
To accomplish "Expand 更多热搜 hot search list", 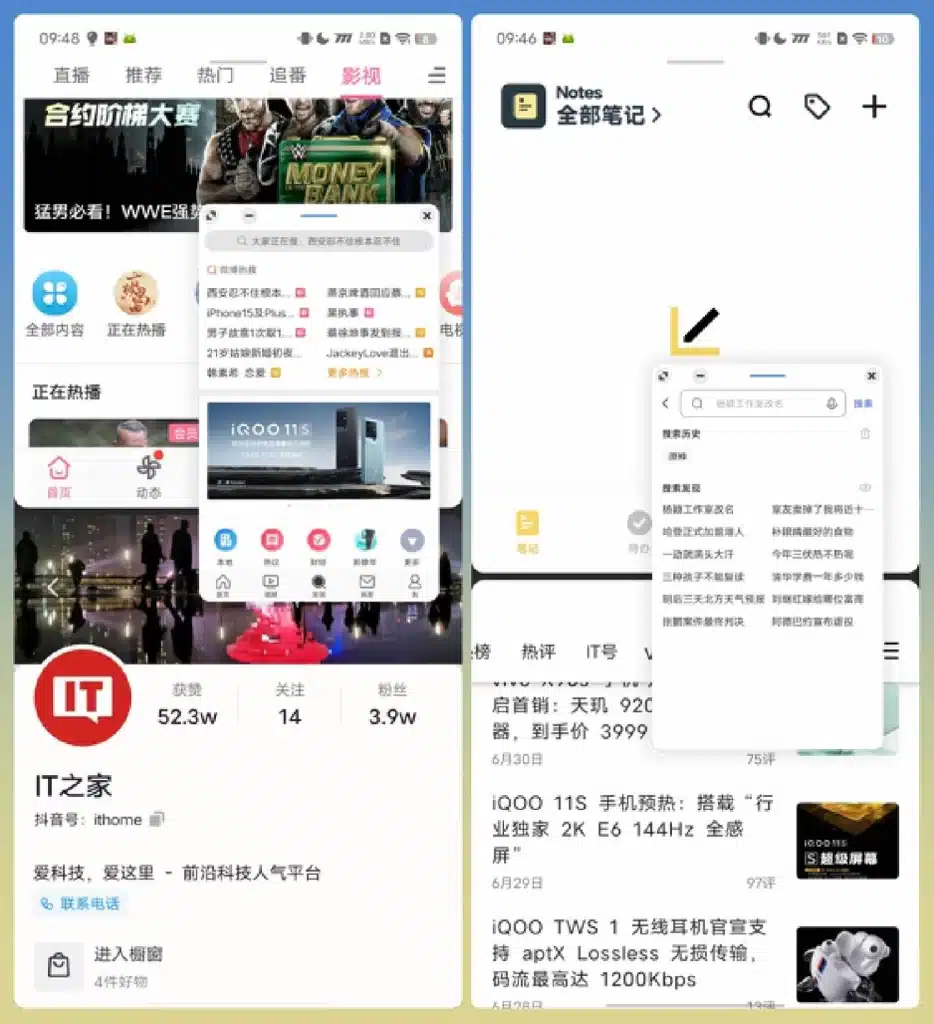I will pos(354,373).
